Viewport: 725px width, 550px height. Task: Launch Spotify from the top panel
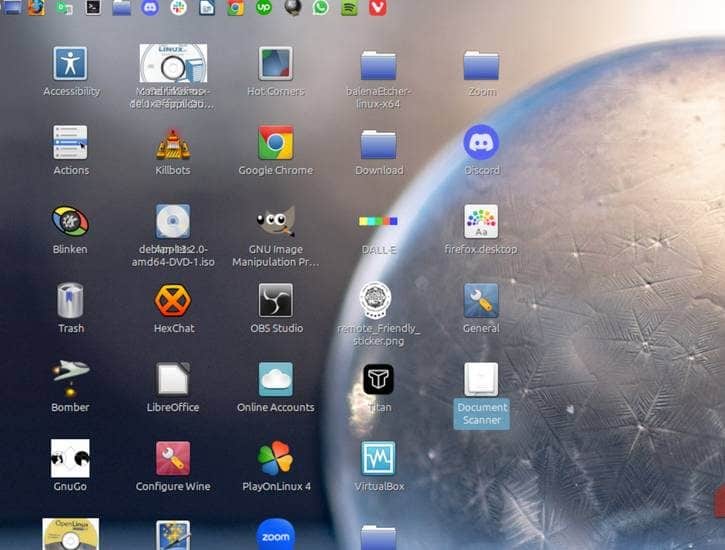coord(350,7)
